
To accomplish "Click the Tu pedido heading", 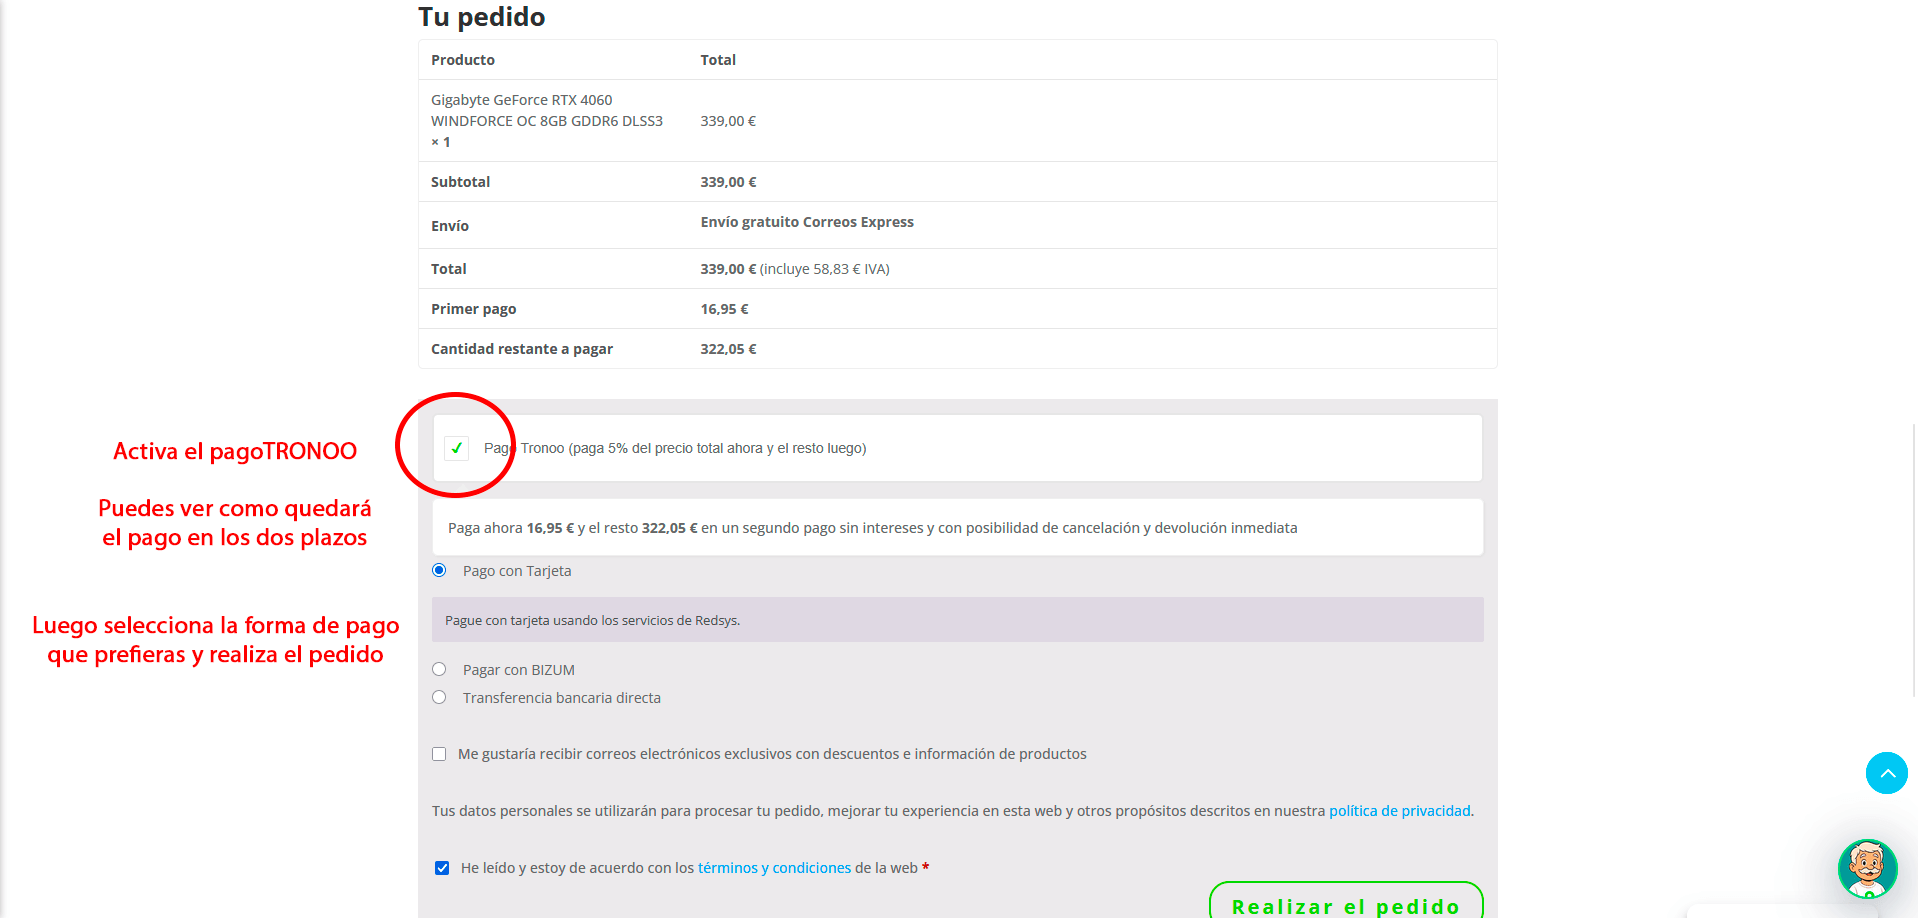I will tap(482, 17).
